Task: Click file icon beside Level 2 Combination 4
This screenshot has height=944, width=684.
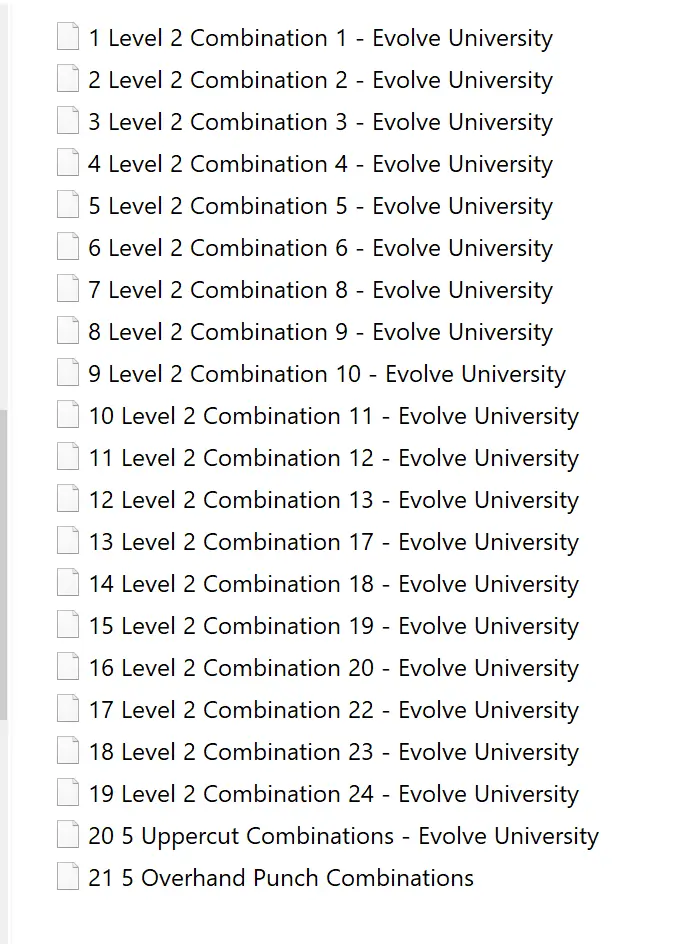Action: pos(68,164)
